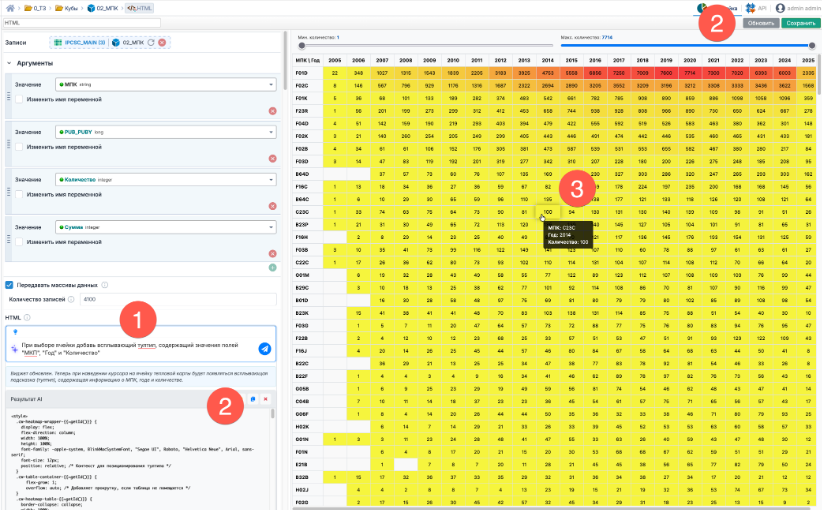Image resolution: width=822 pixels, height=511 pixels.
Task: Send the AI prompt with the blue arrow button
Action: click(x=264, y=348)
